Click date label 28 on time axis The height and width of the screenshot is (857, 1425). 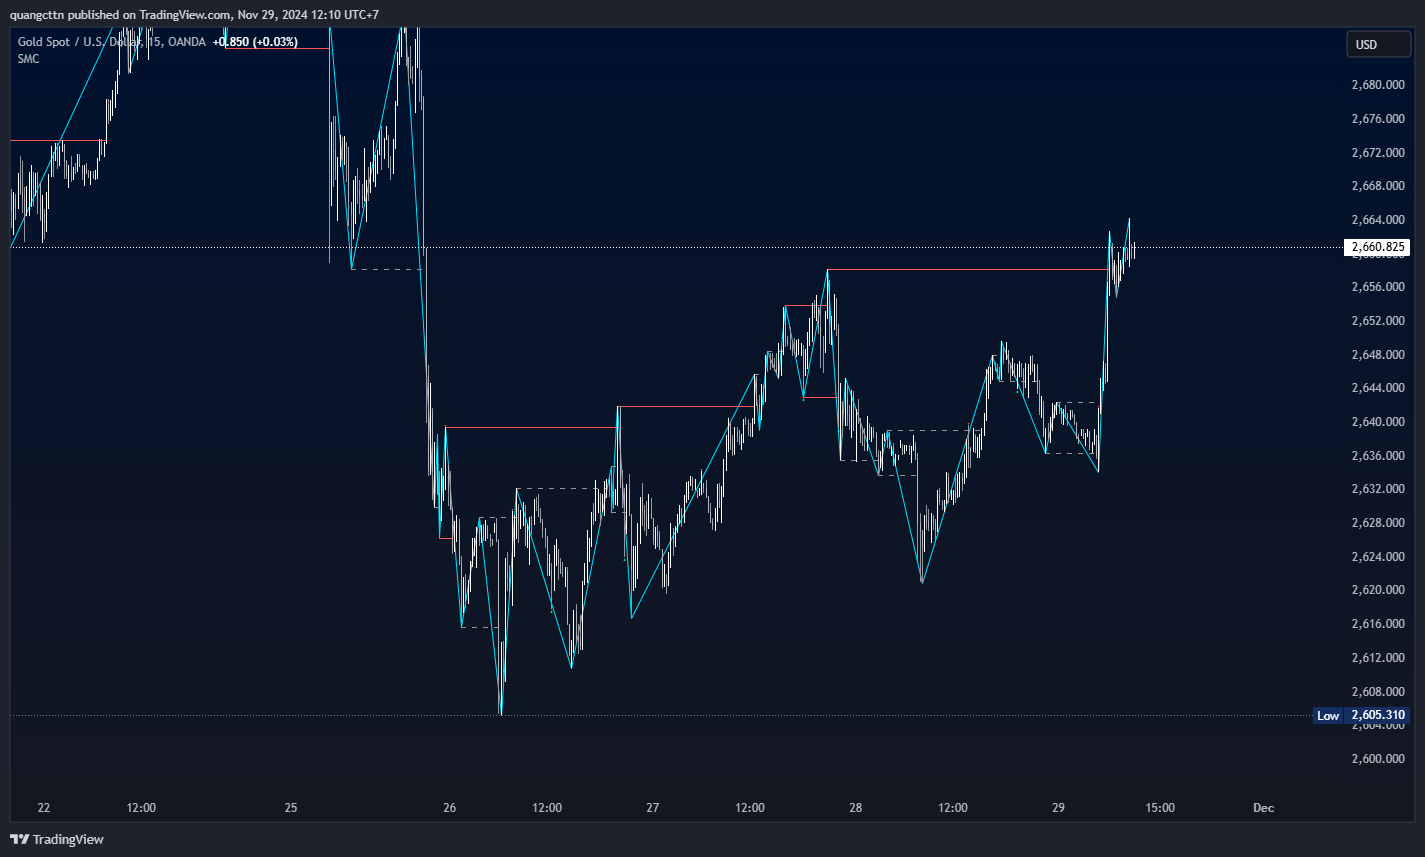point(856,808)
